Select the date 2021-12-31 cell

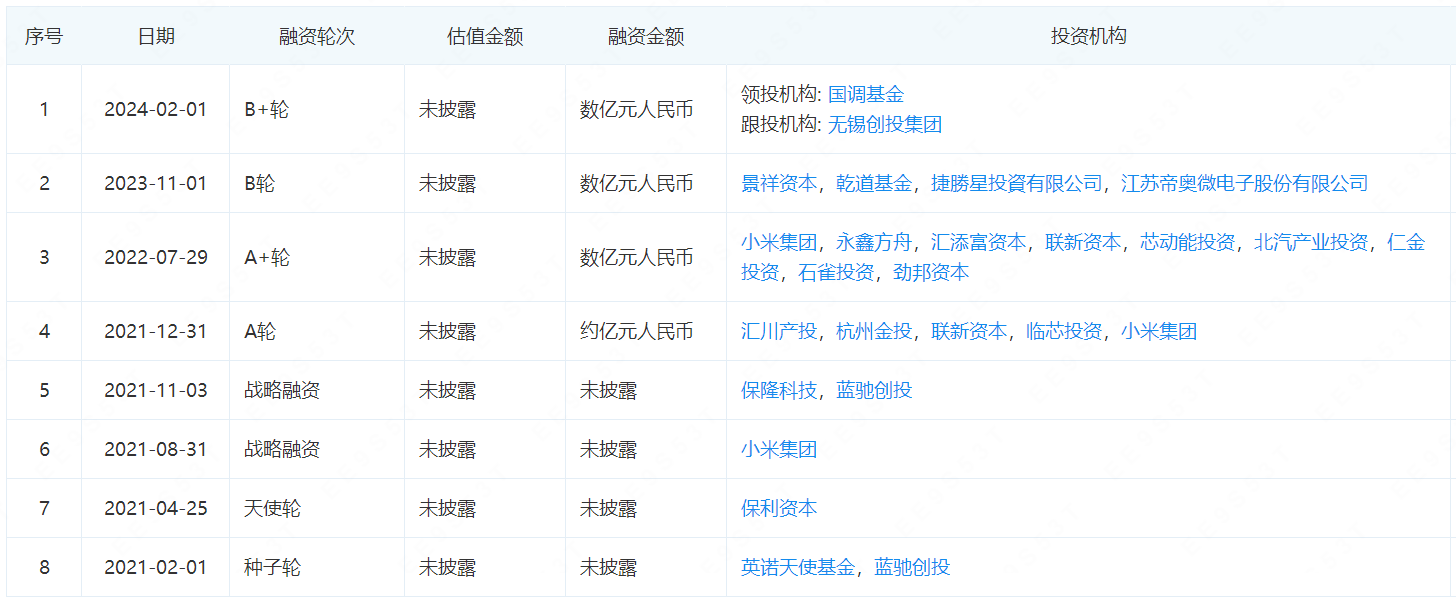pos(156,331)
